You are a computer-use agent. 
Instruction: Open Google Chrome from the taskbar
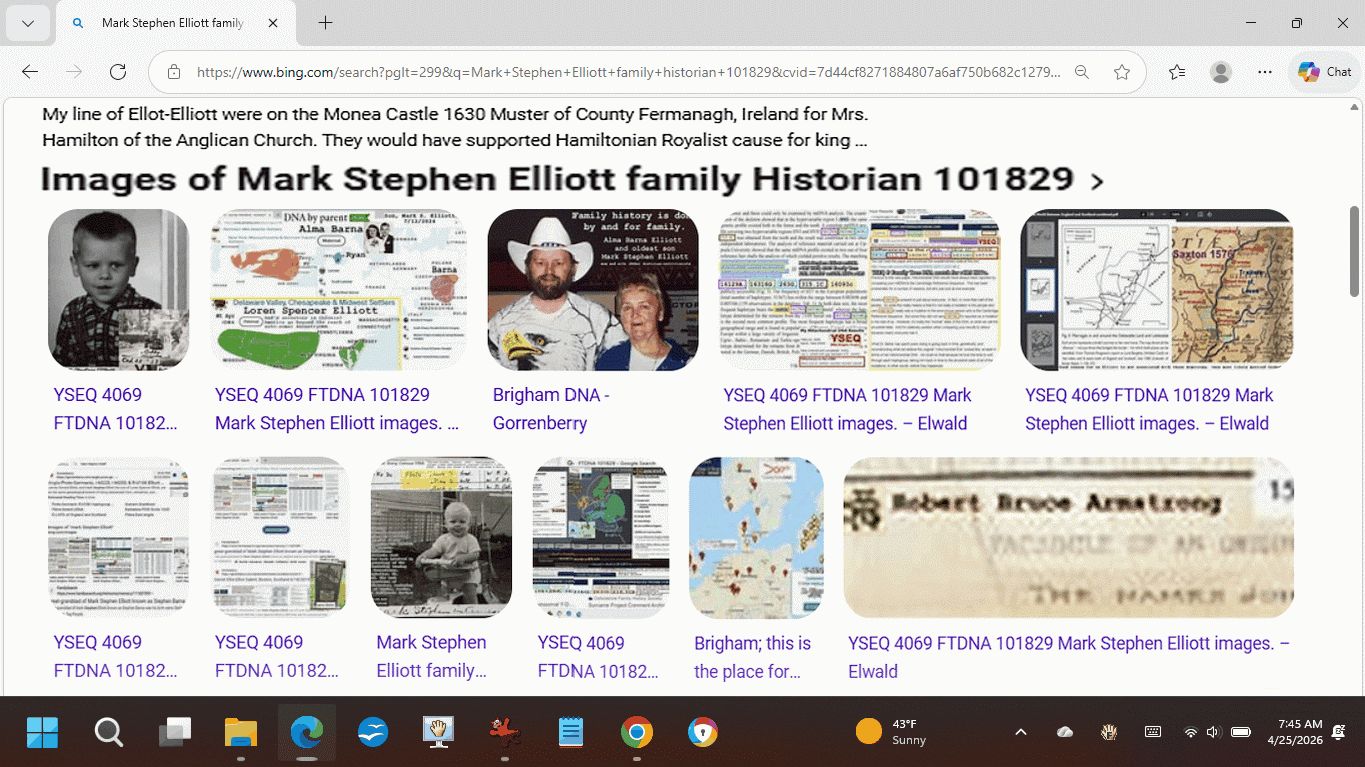pyautogui.click(x=636, y=733)
